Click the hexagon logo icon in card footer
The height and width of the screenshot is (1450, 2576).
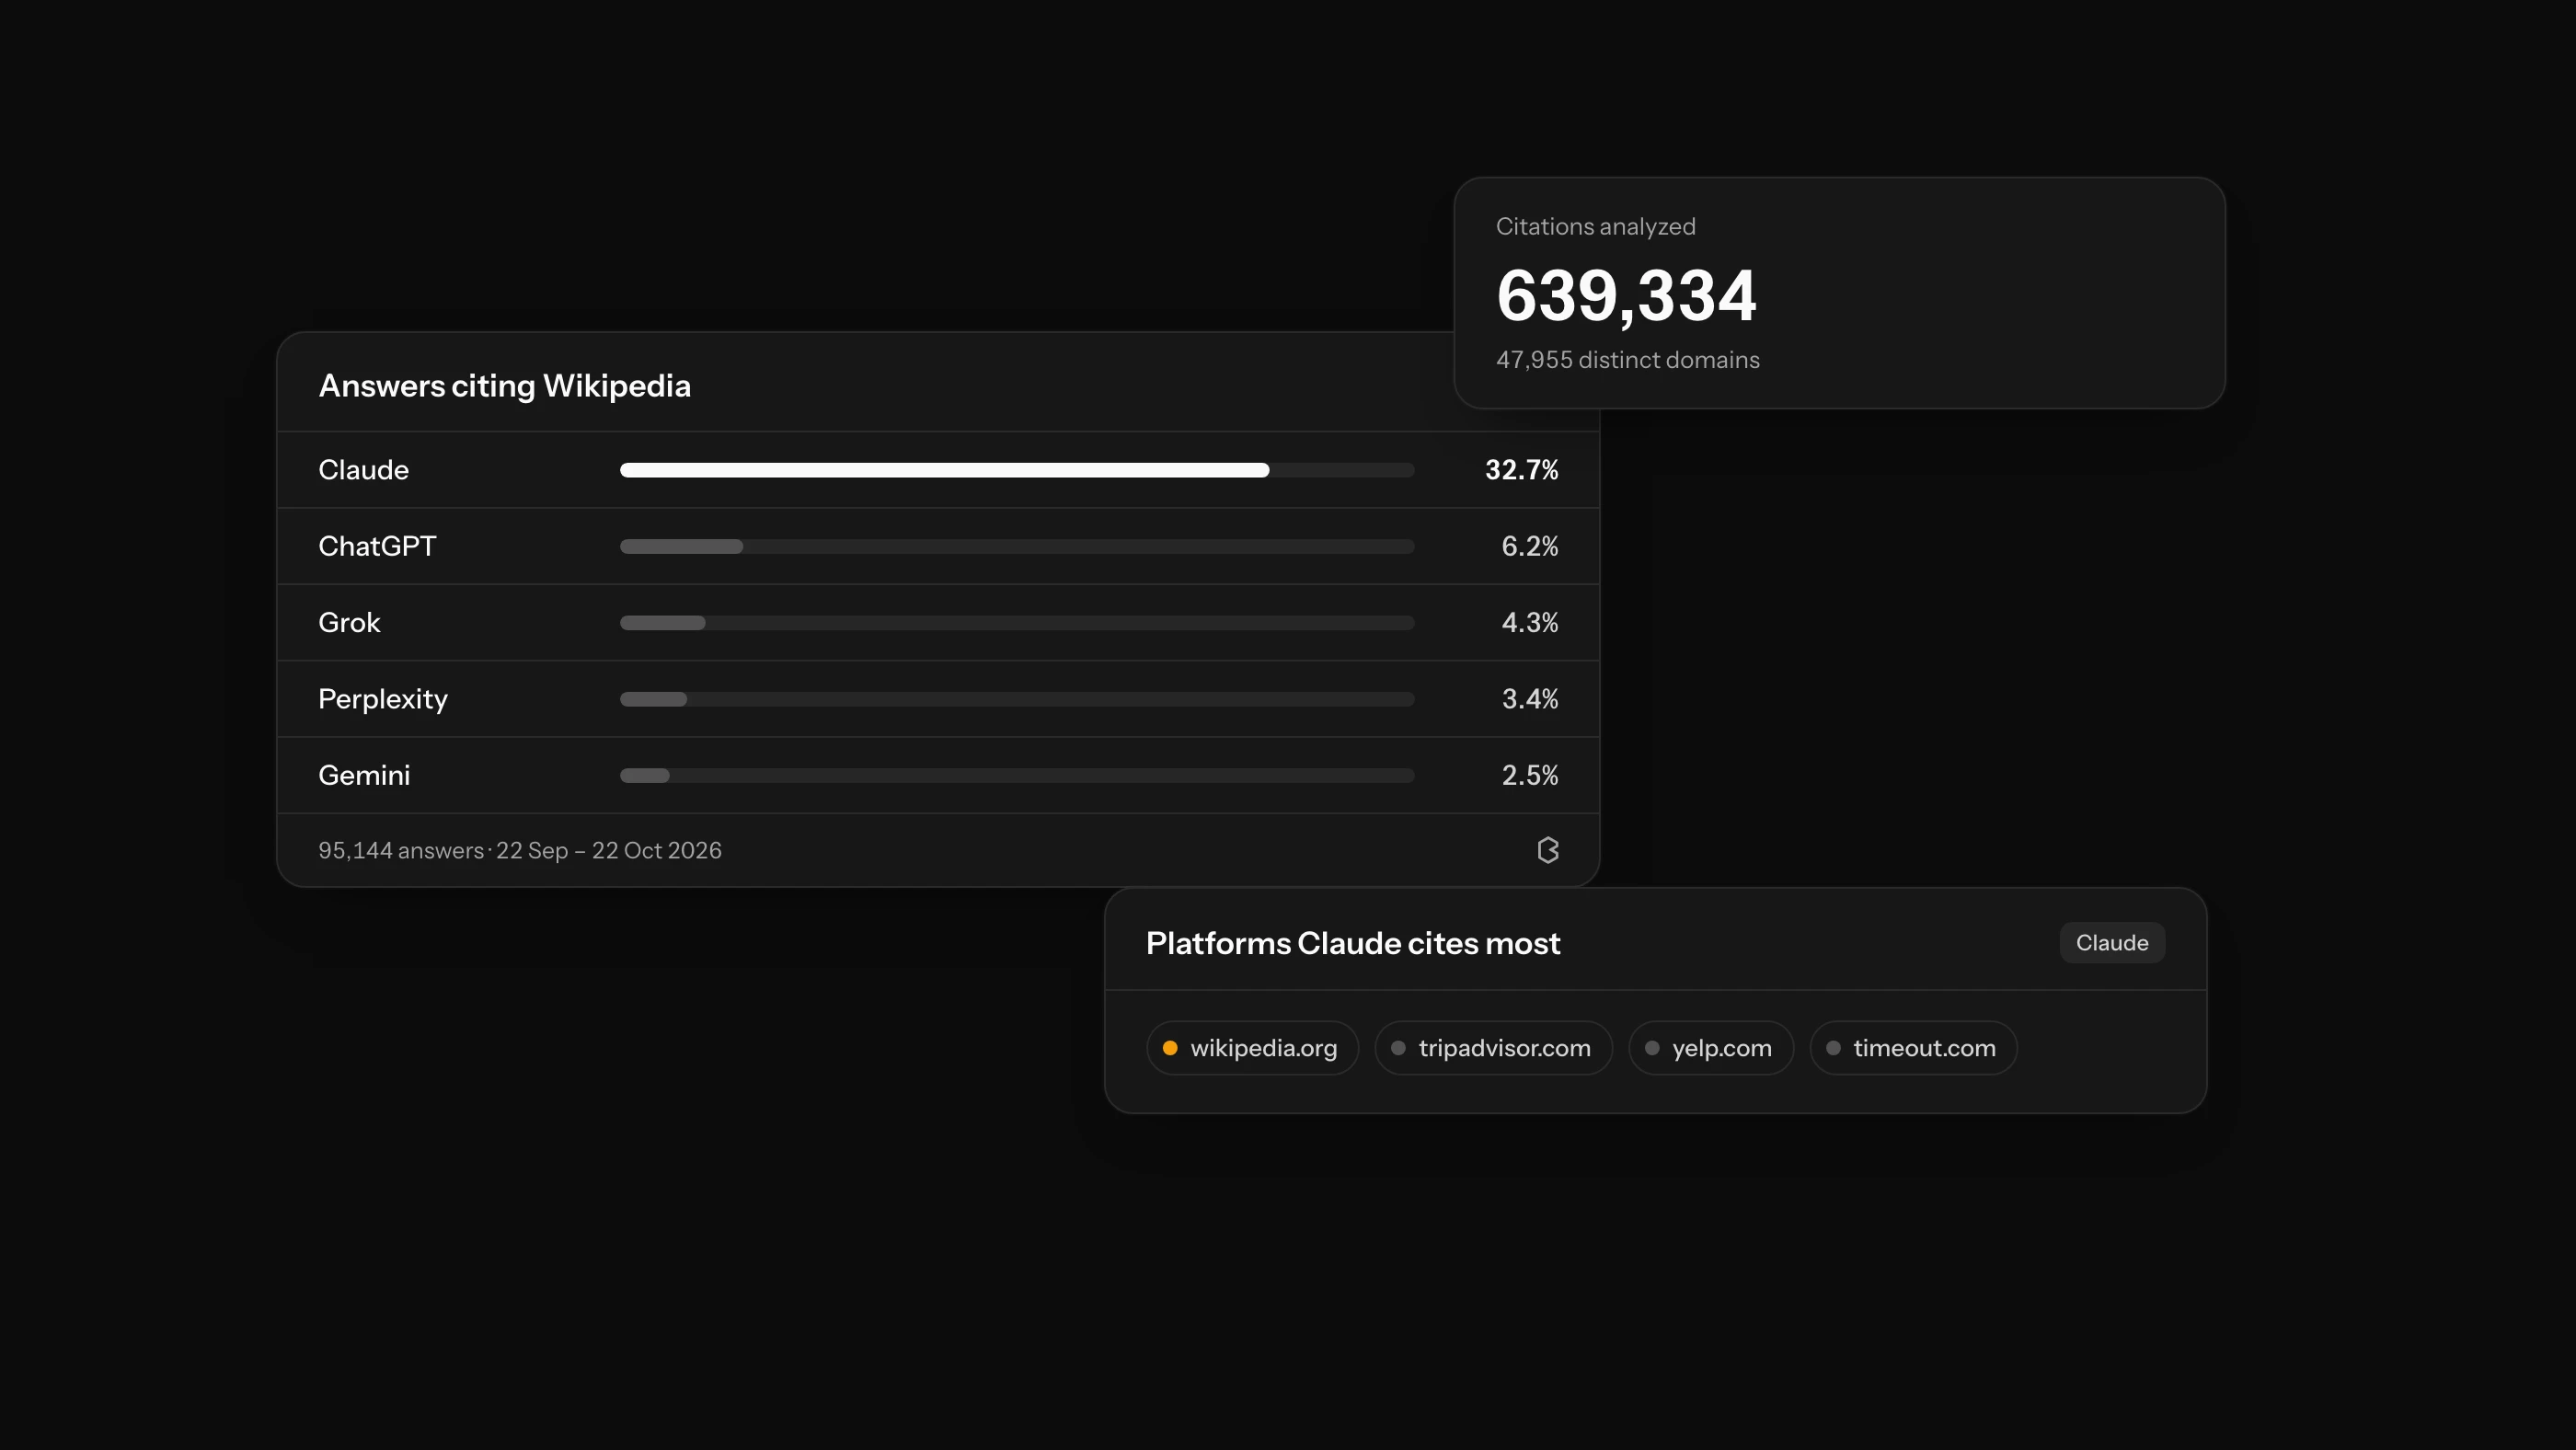pos(1548,850)
